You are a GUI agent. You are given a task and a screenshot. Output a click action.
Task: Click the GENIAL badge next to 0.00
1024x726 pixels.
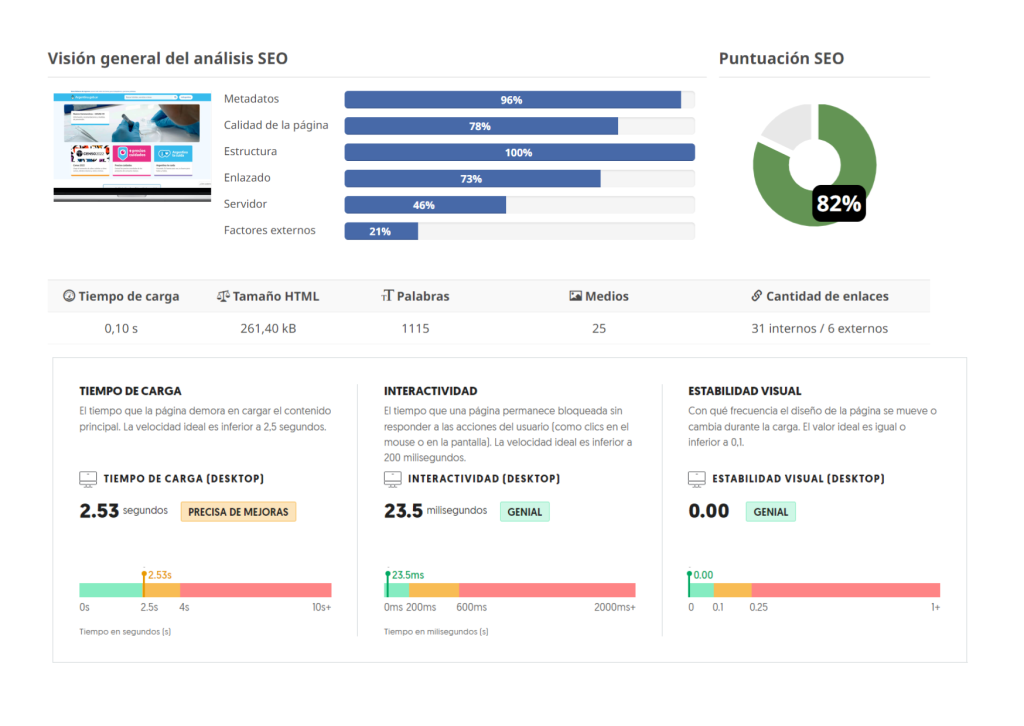point(770,512)
